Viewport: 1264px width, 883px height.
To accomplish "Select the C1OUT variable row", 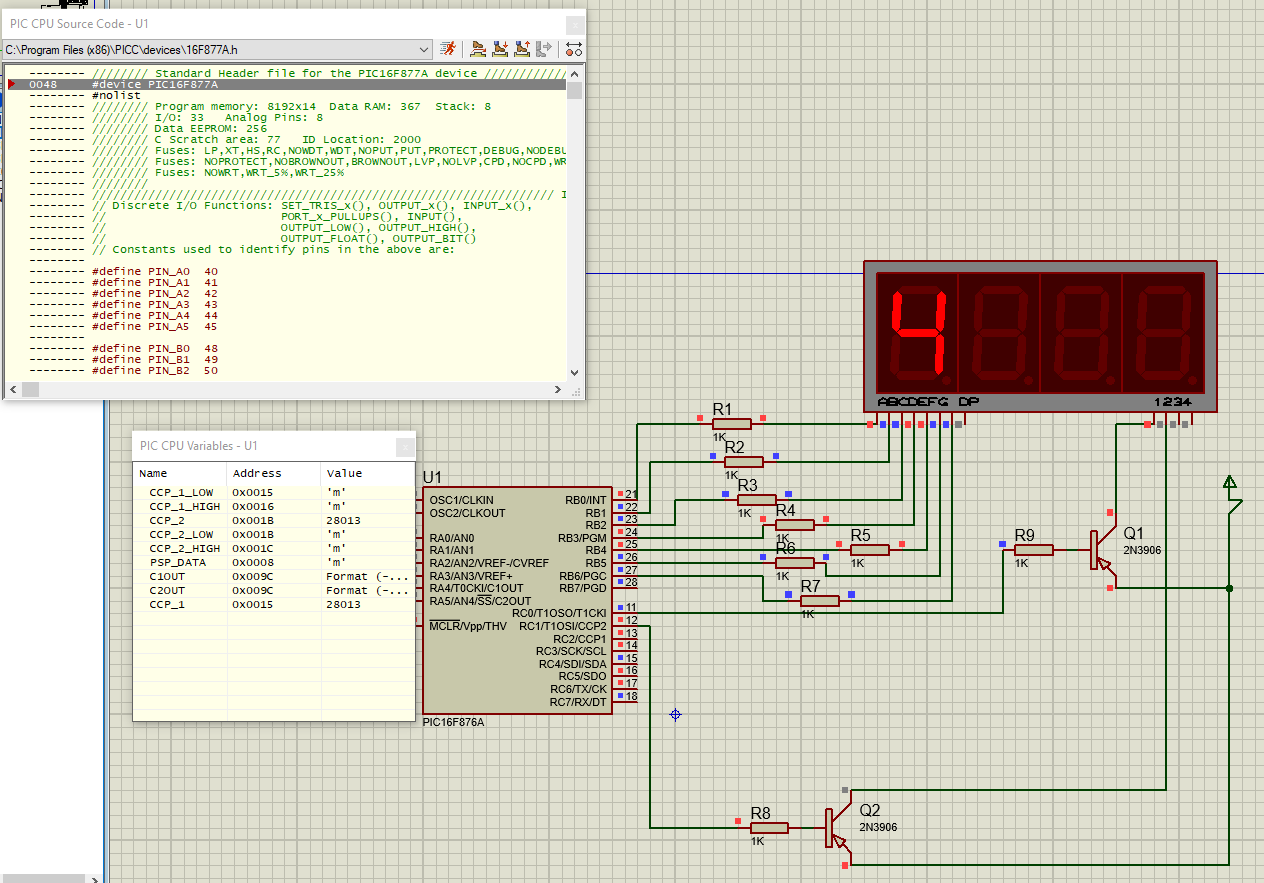I will [x=273, y=576].
